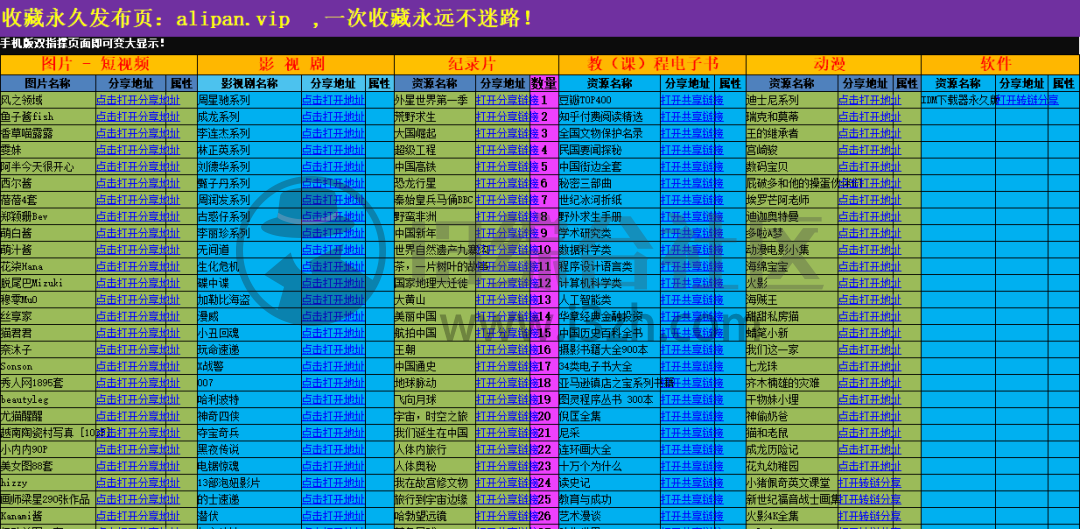
Task: Open the share link for 鱼子酱fish
Action: point(138,116)
